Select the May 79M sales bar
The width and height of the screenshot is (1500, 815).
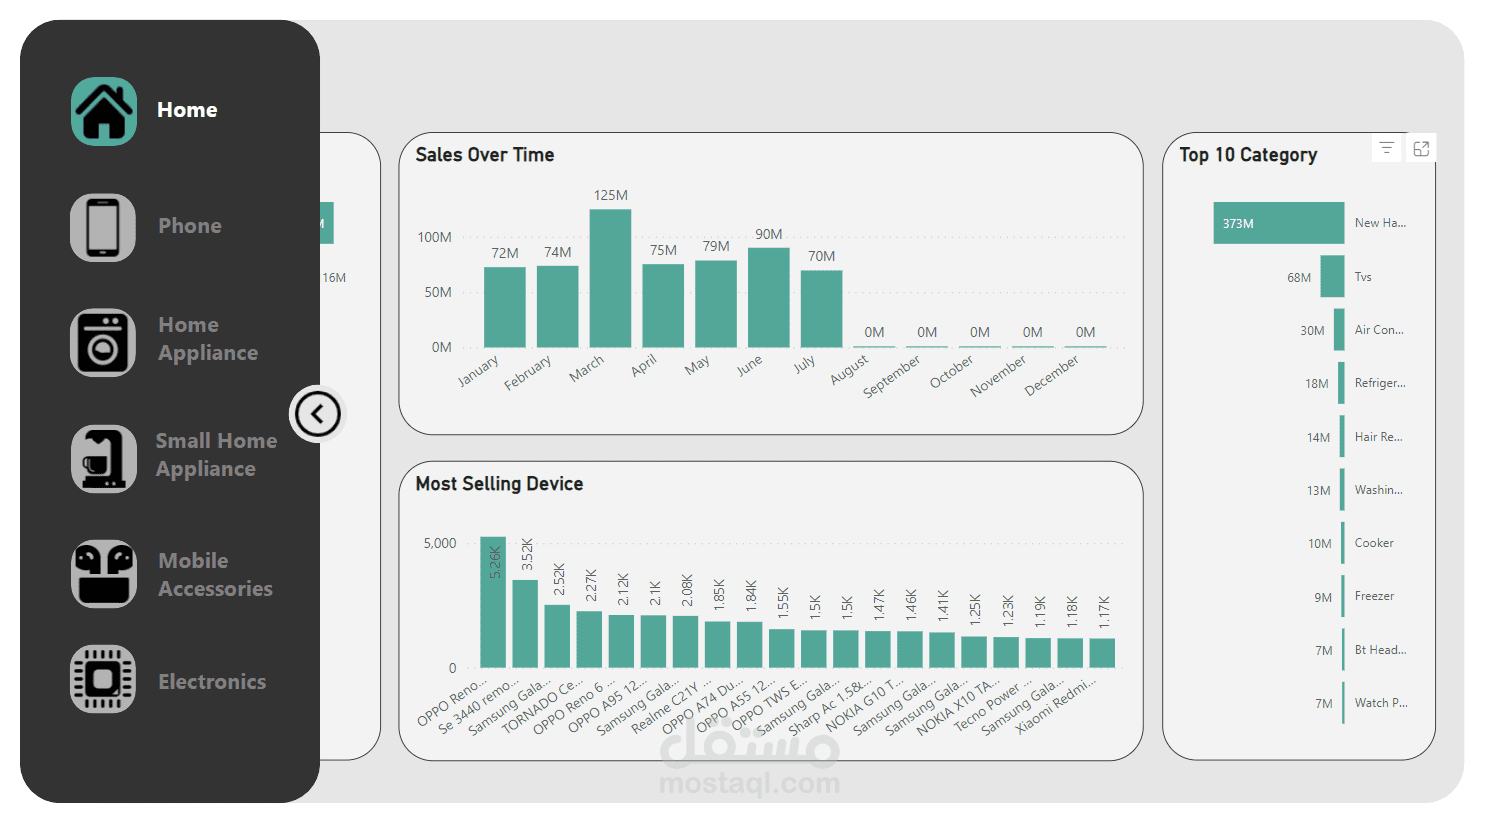pyautogui.click(x=716, y=303)
